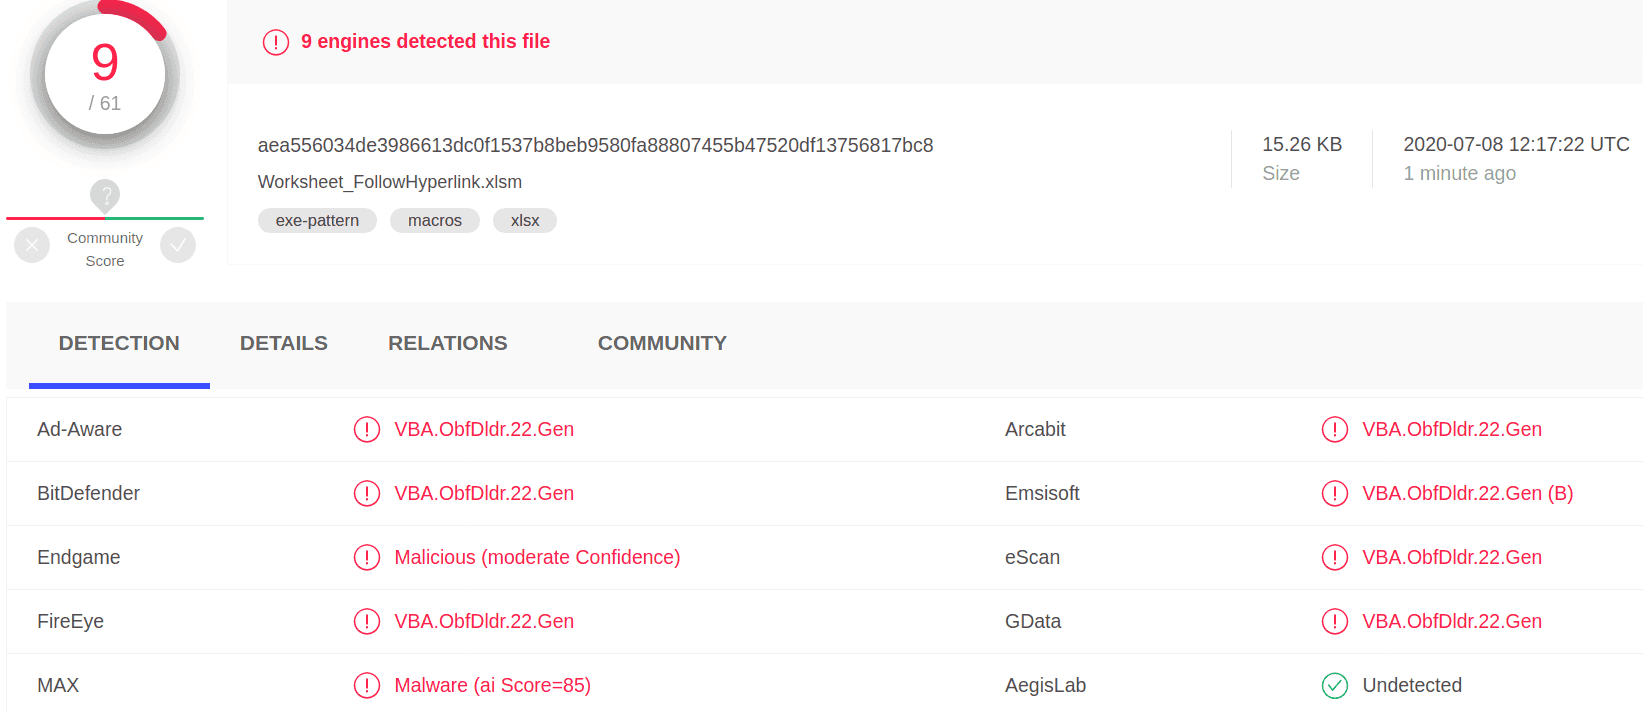Click the 'exe-pattern' tag
This screenshot has height=712, width=1643.
pyautogui.click(x=317, y=221)
